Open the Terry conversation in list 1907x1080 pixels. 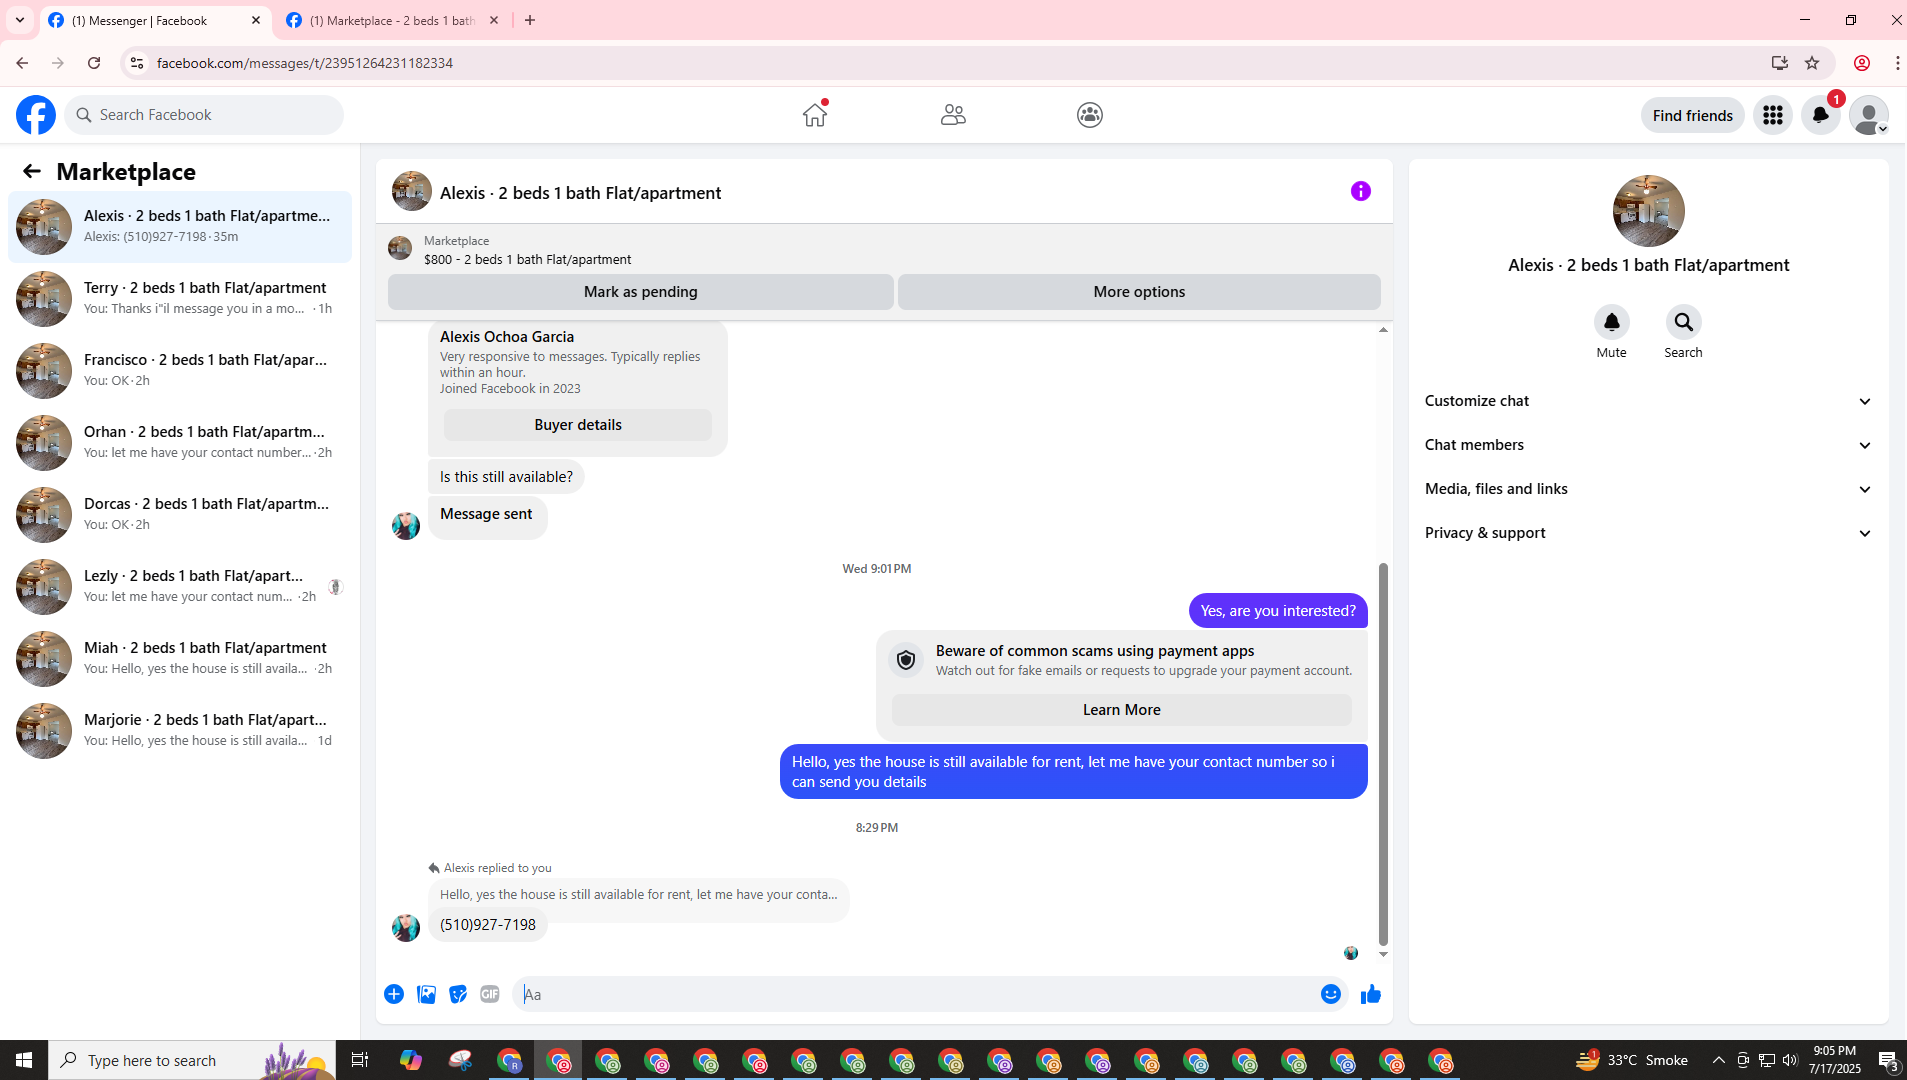tap(180, 299)
